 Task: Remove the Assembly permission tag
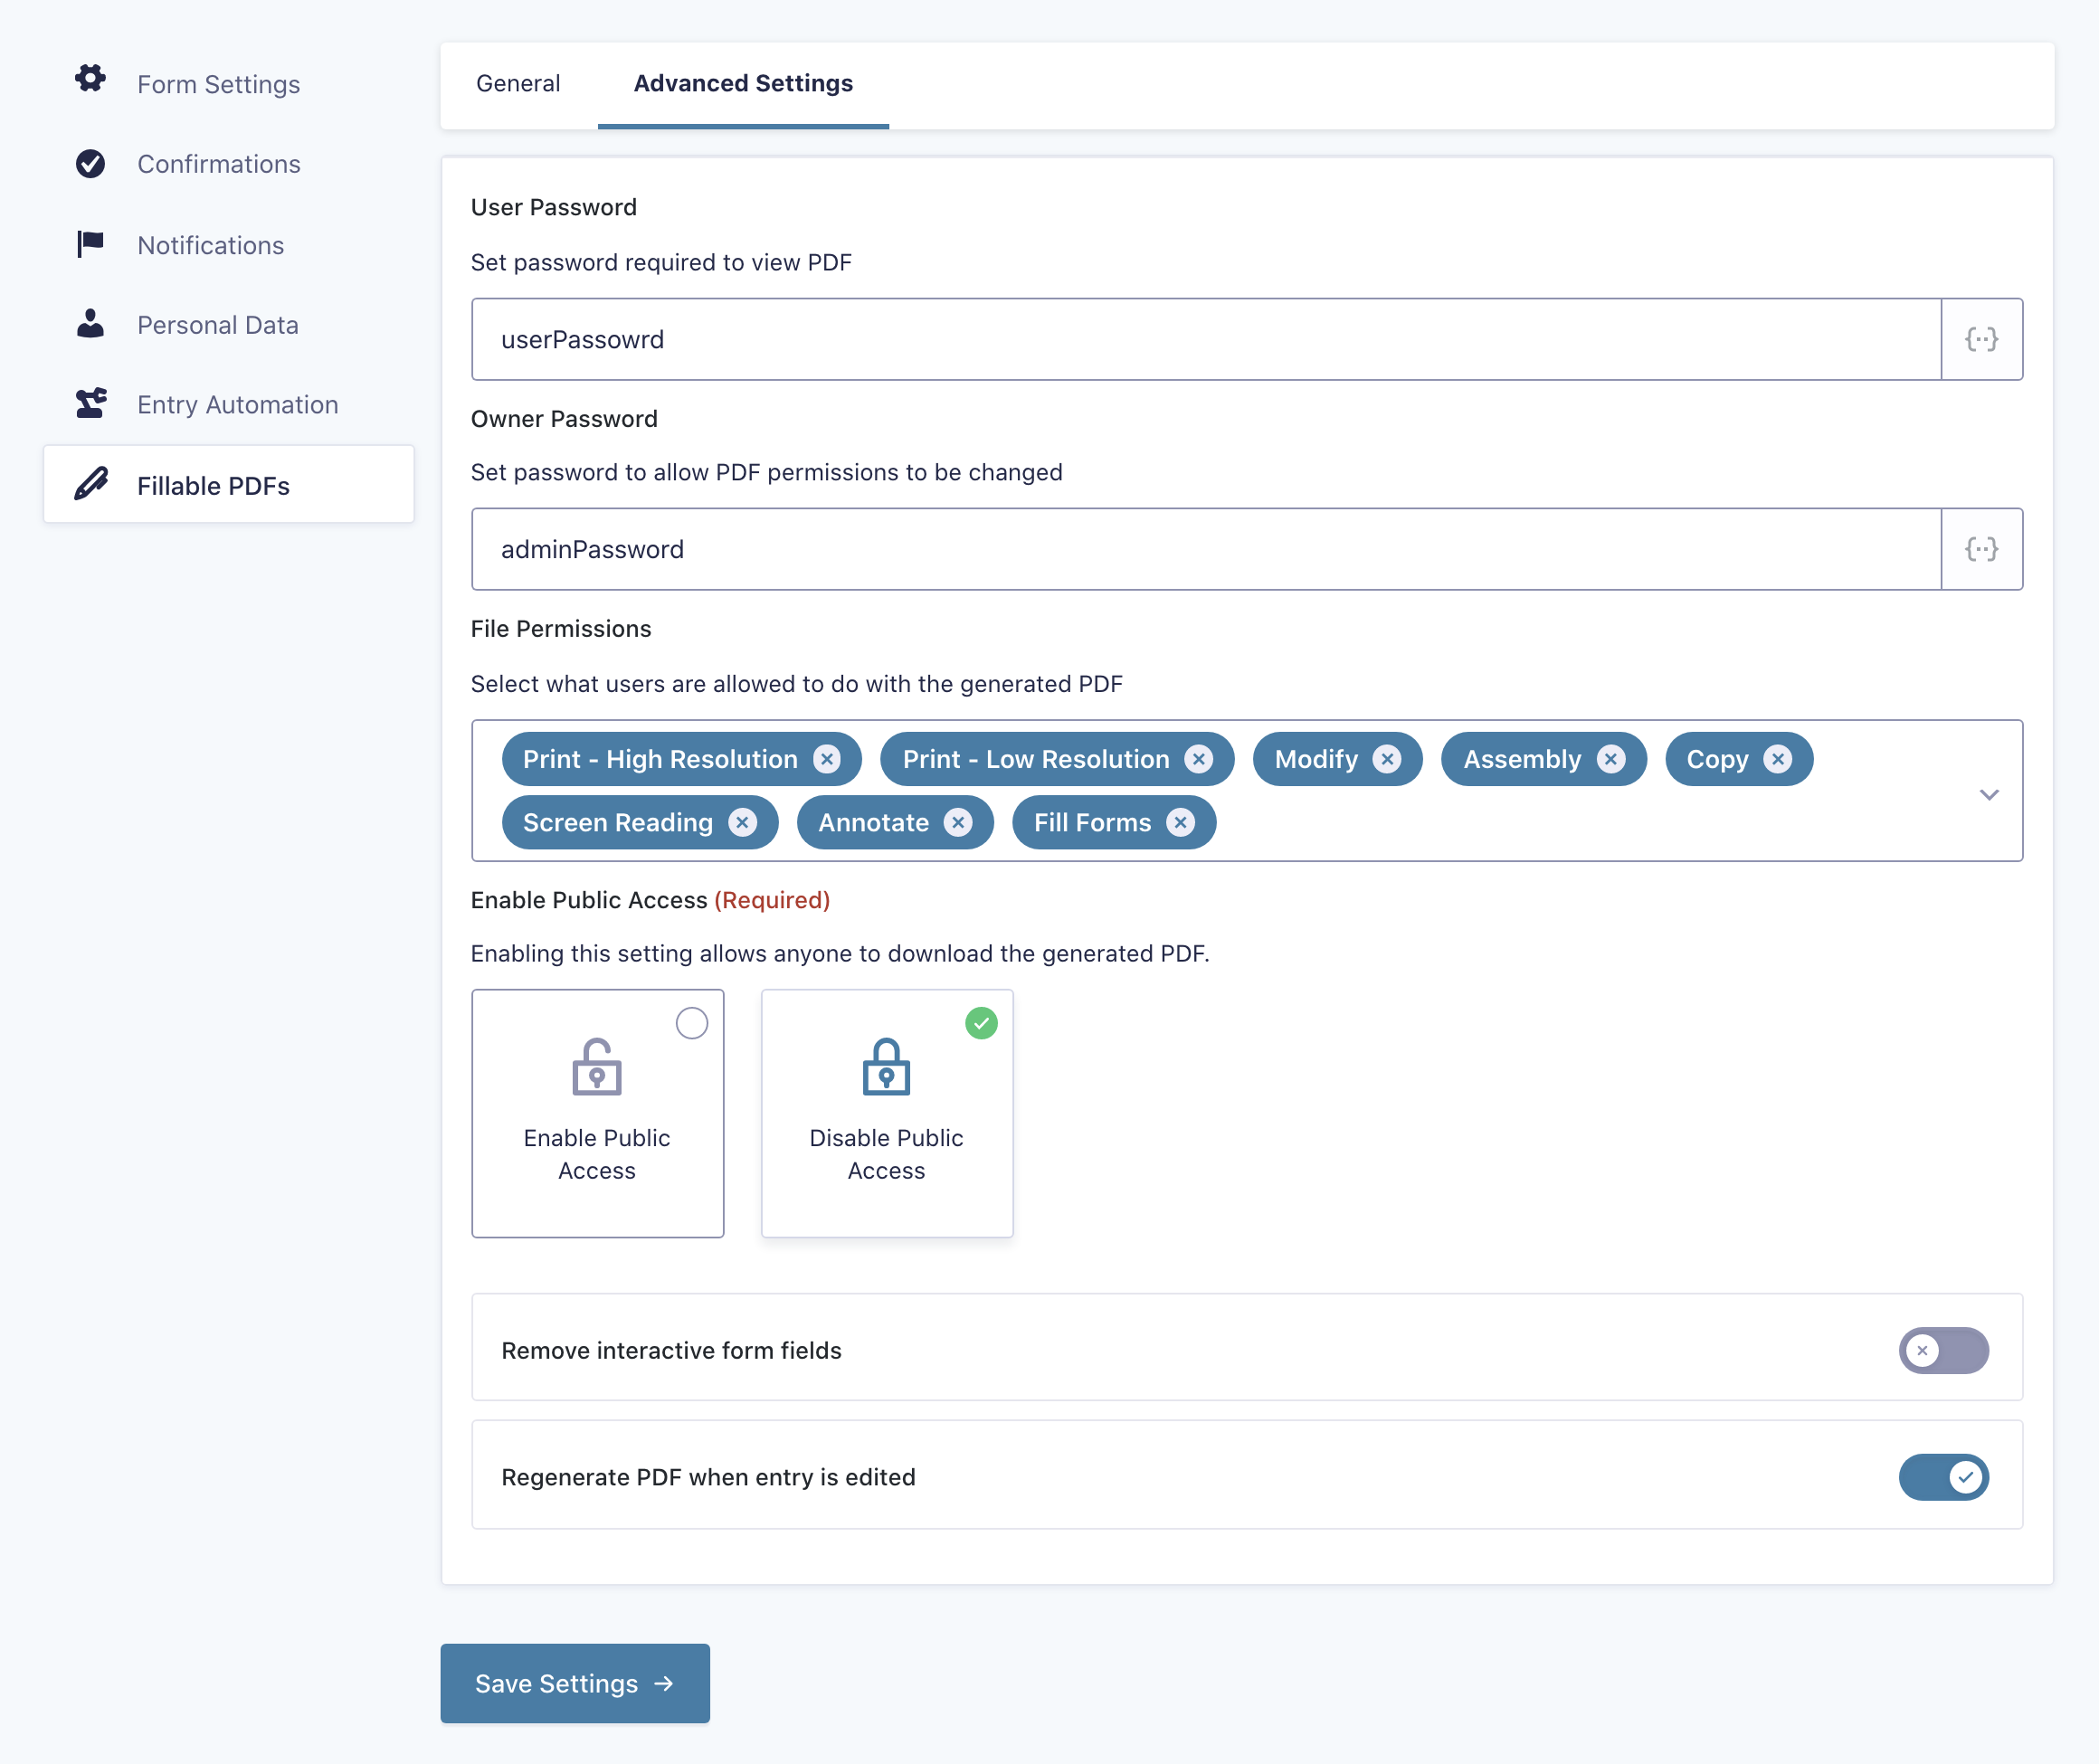pos(1610,759)
